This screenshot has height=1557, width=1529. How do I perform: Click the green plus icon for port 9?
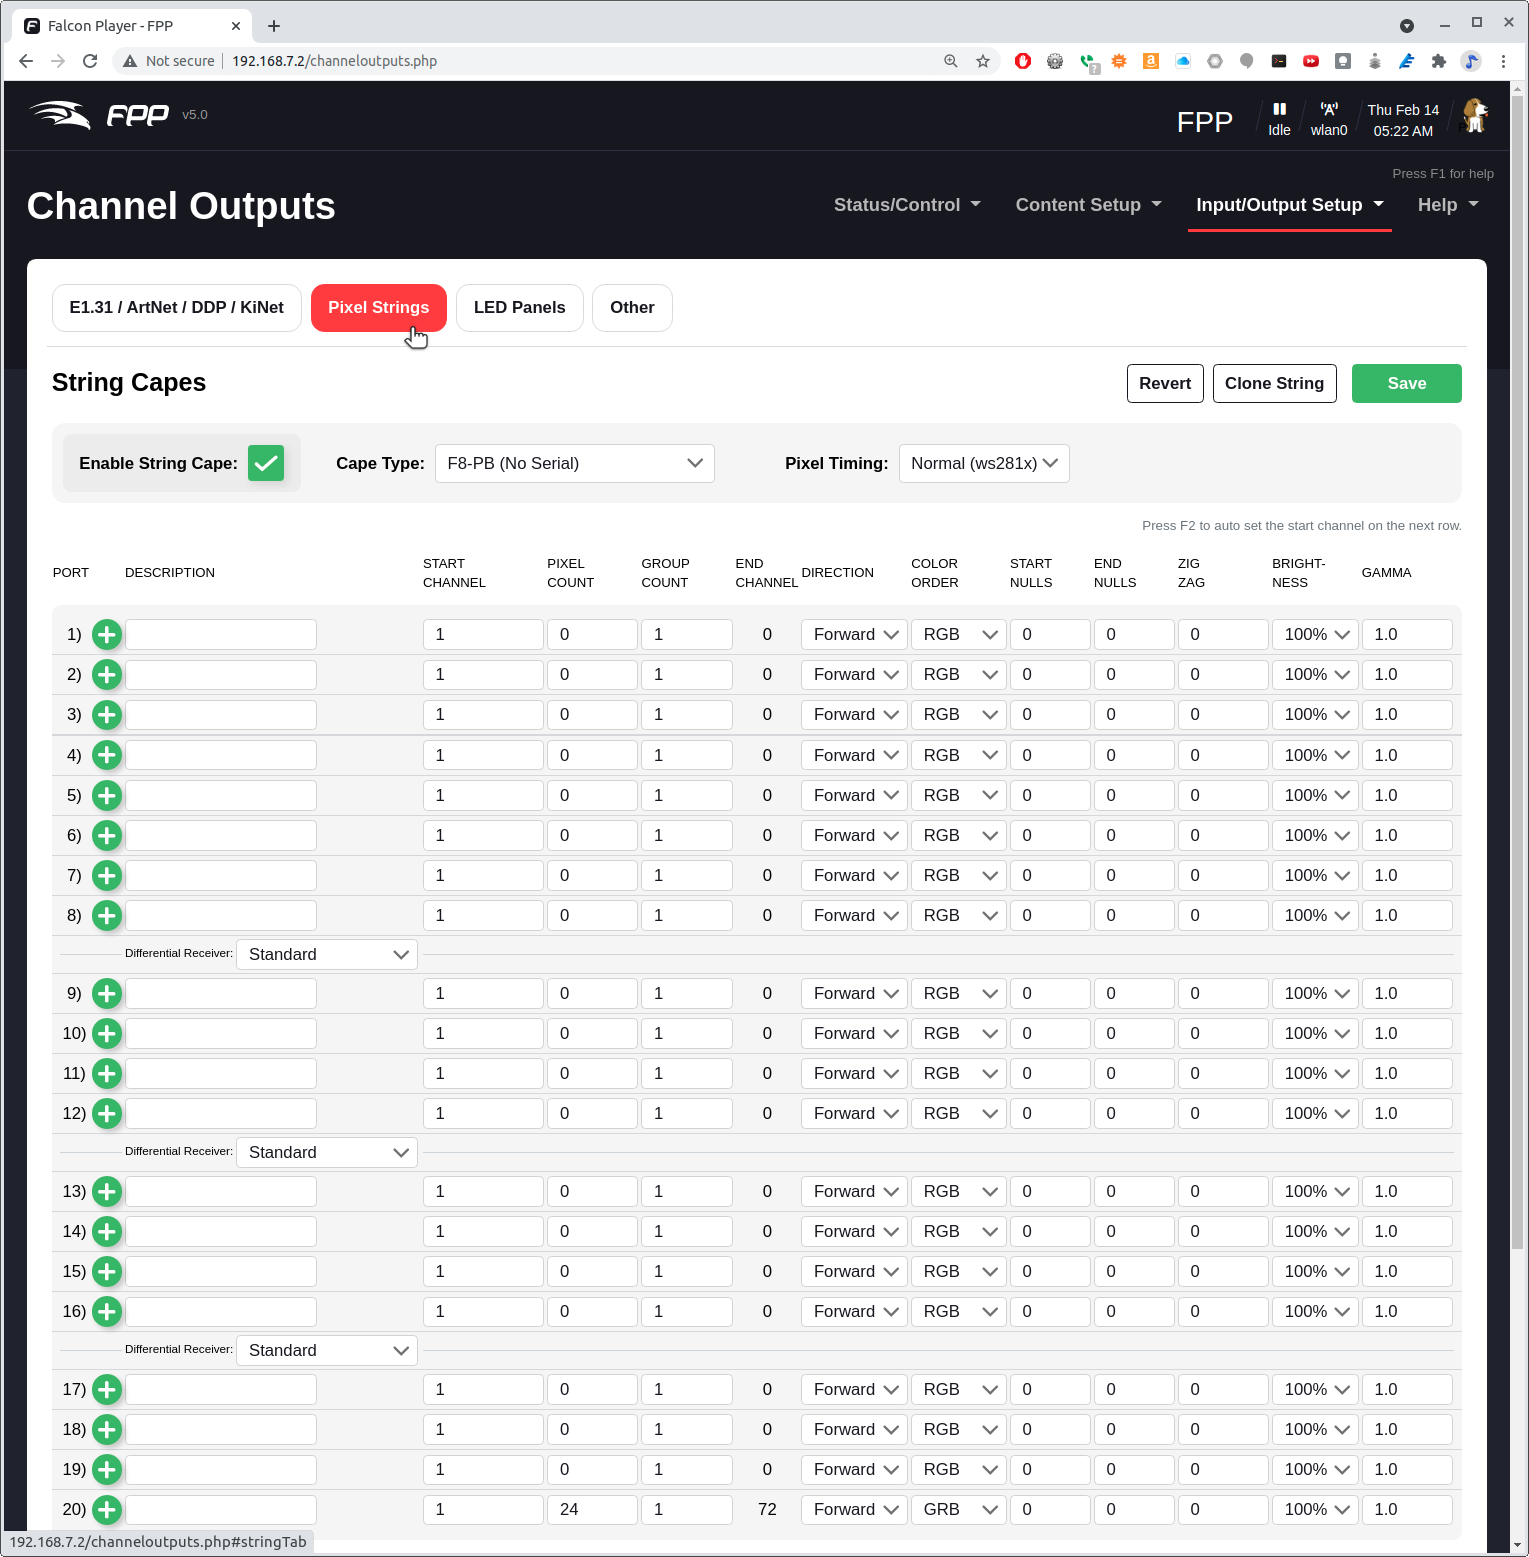(107, 993)
